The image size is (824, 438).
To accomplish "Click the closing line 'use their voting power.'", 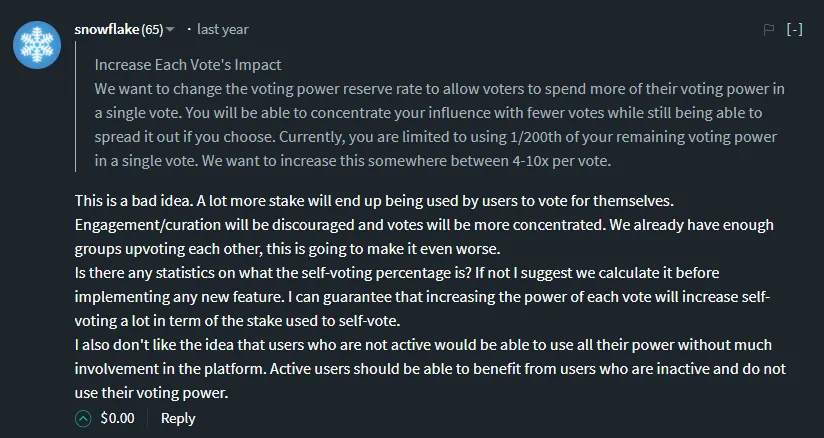I will point(151,393).
